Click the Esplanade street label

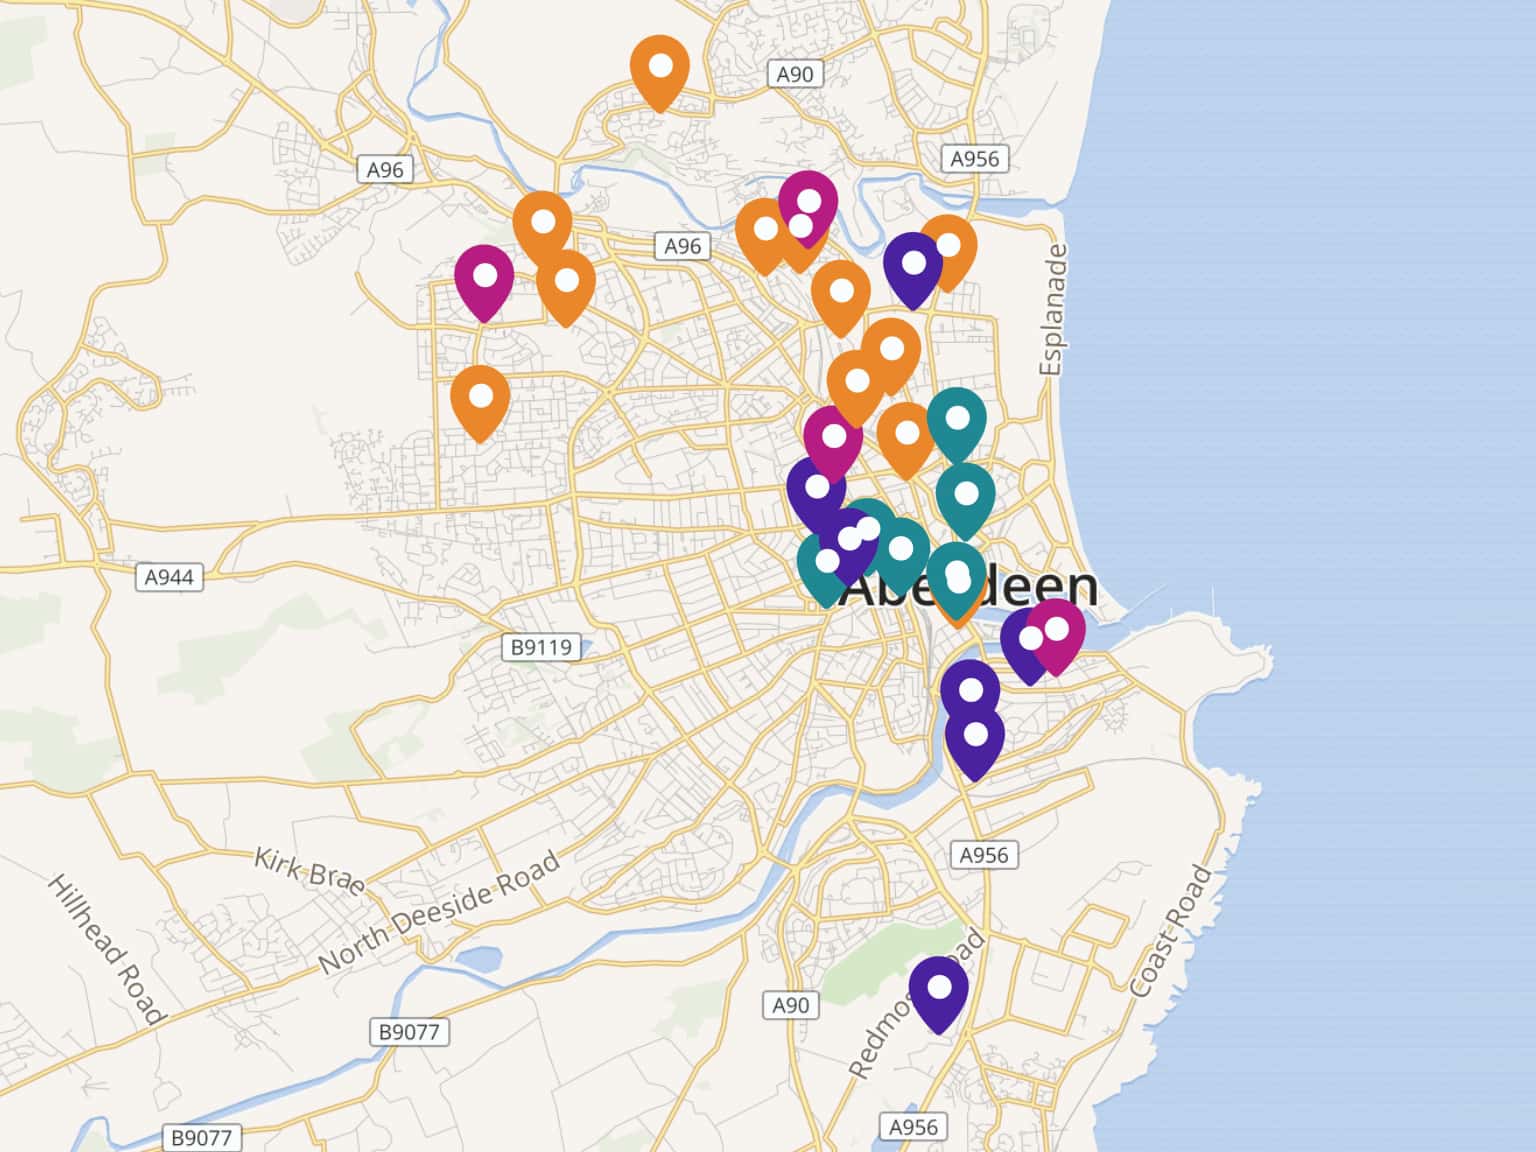pyautogui.click(x=1051, y=310)
